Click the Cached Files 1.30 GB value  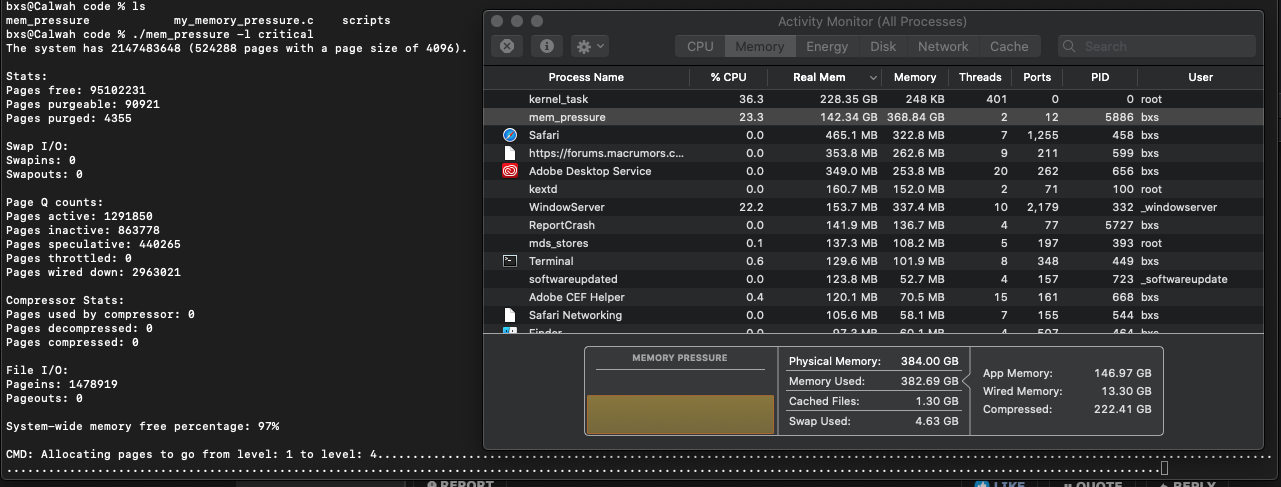pyautogui.click(x=935, y=401)
